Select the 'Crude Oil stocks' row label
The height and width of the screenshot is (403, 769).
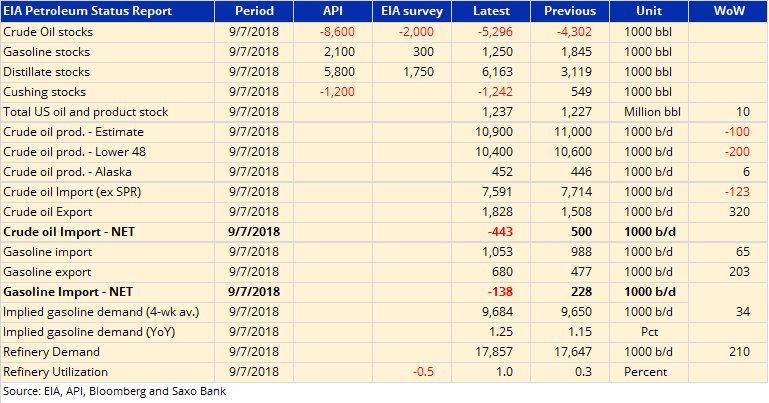[x=48, y=32]
